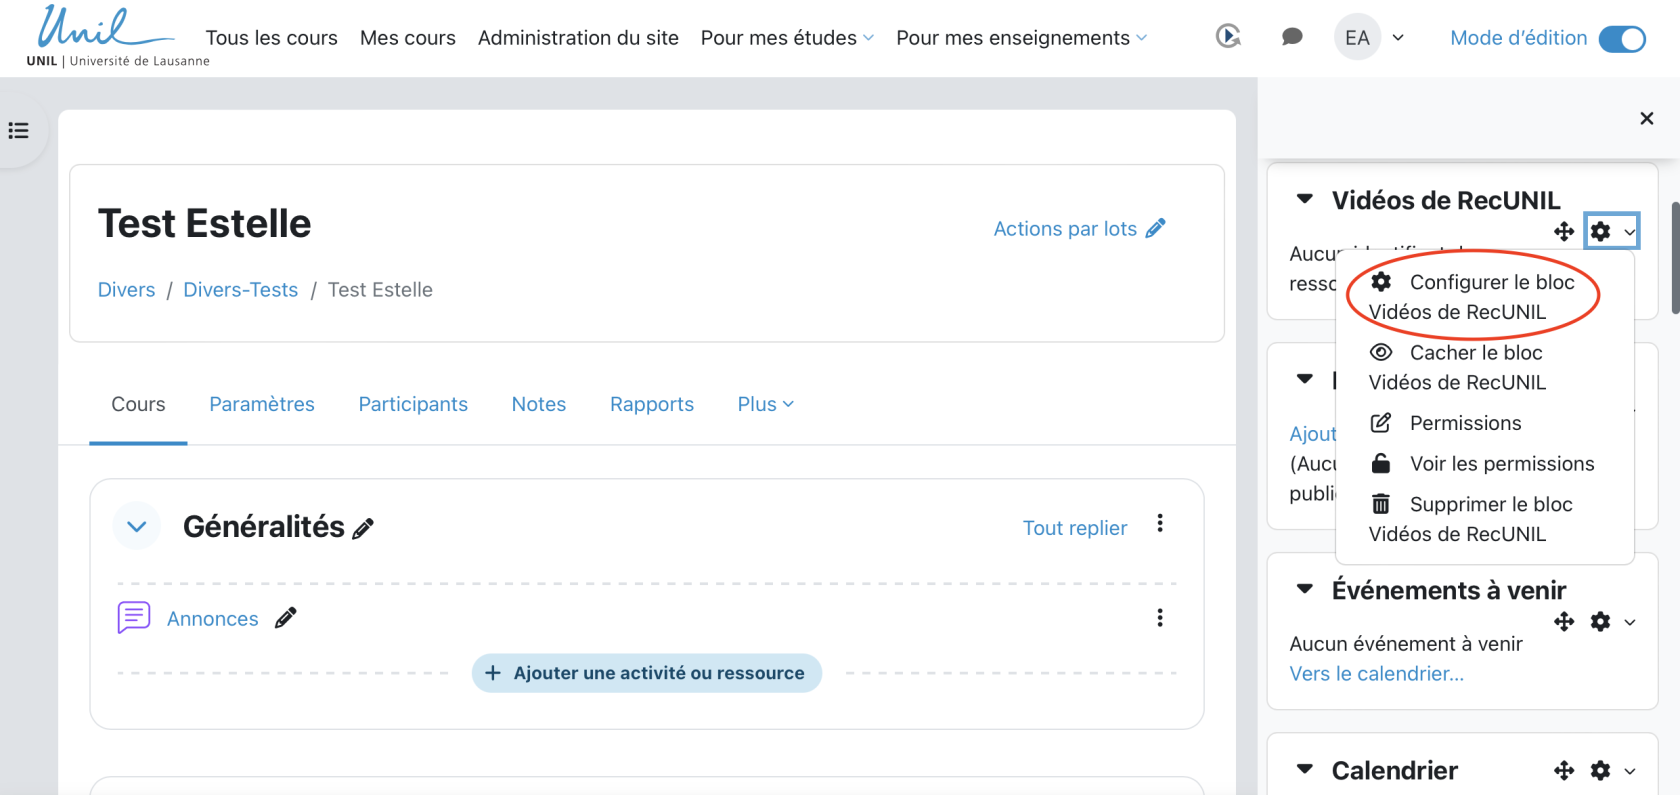This screenshot has width=1680, height=795.
Task: Open the course index drawer icon
Action: click(x=19, y=131)
